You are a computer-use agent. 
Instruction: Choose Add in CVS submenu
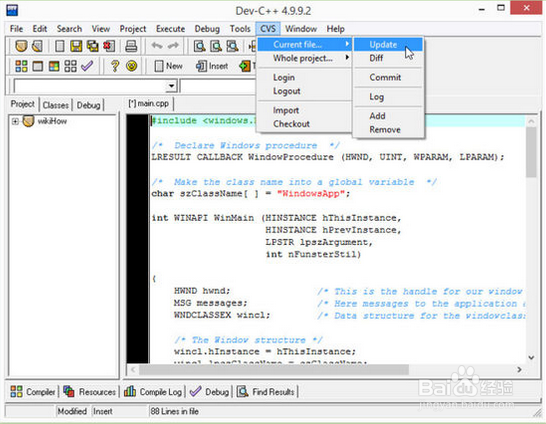[x=388, y=116]
